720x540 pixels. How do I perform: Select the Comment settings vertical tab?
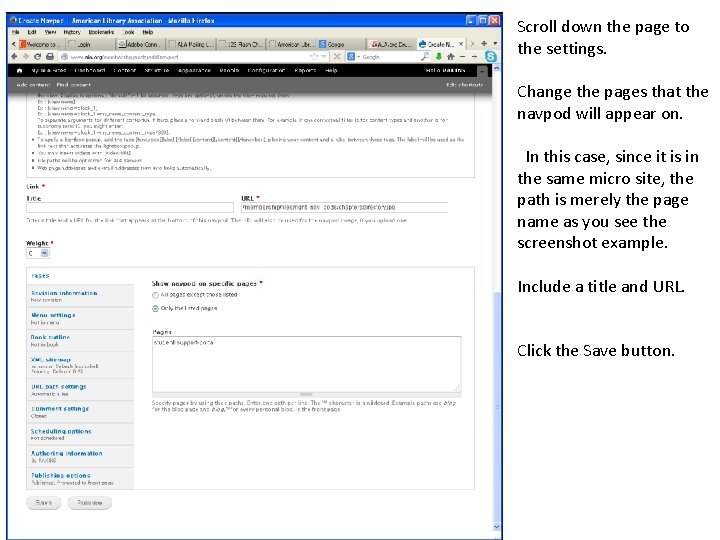[x=80, y=412]
